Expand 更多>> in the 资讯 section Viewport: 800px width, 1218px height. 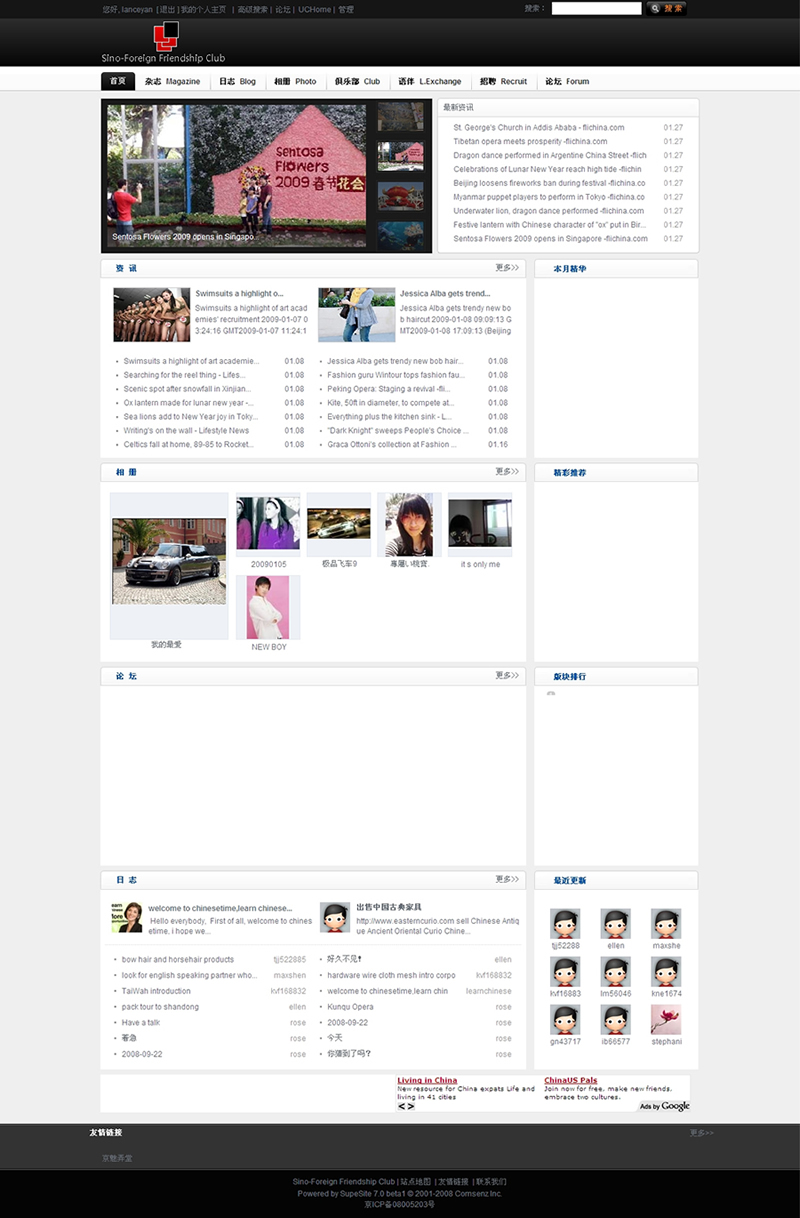507,268
